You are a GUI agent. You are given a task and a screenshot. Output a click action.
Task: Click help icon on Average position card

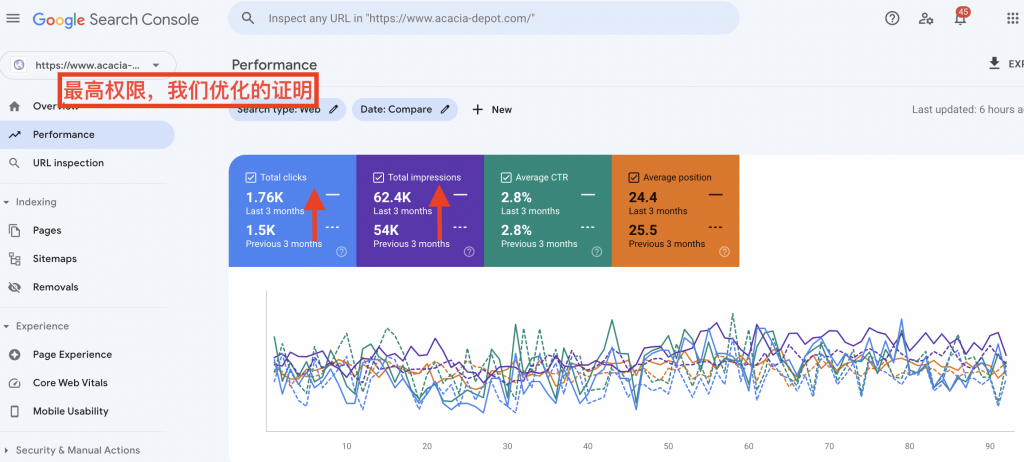[724, 252]
